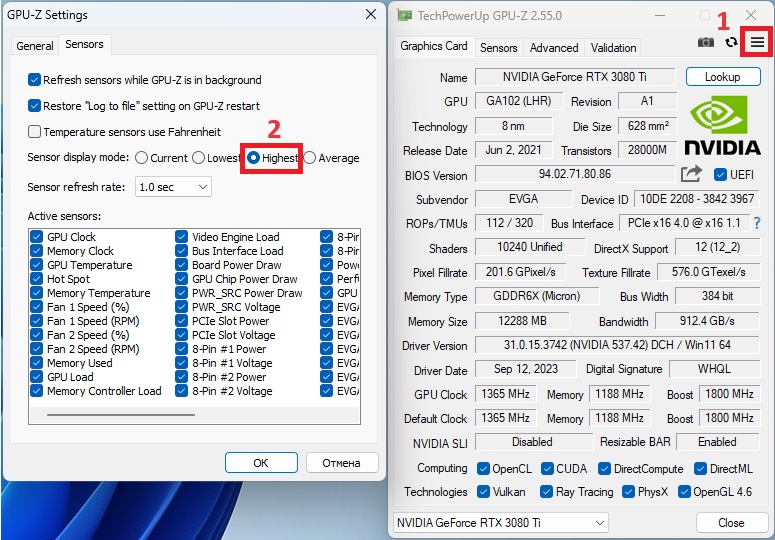Select the Current sensor display mode

[141, 158]
